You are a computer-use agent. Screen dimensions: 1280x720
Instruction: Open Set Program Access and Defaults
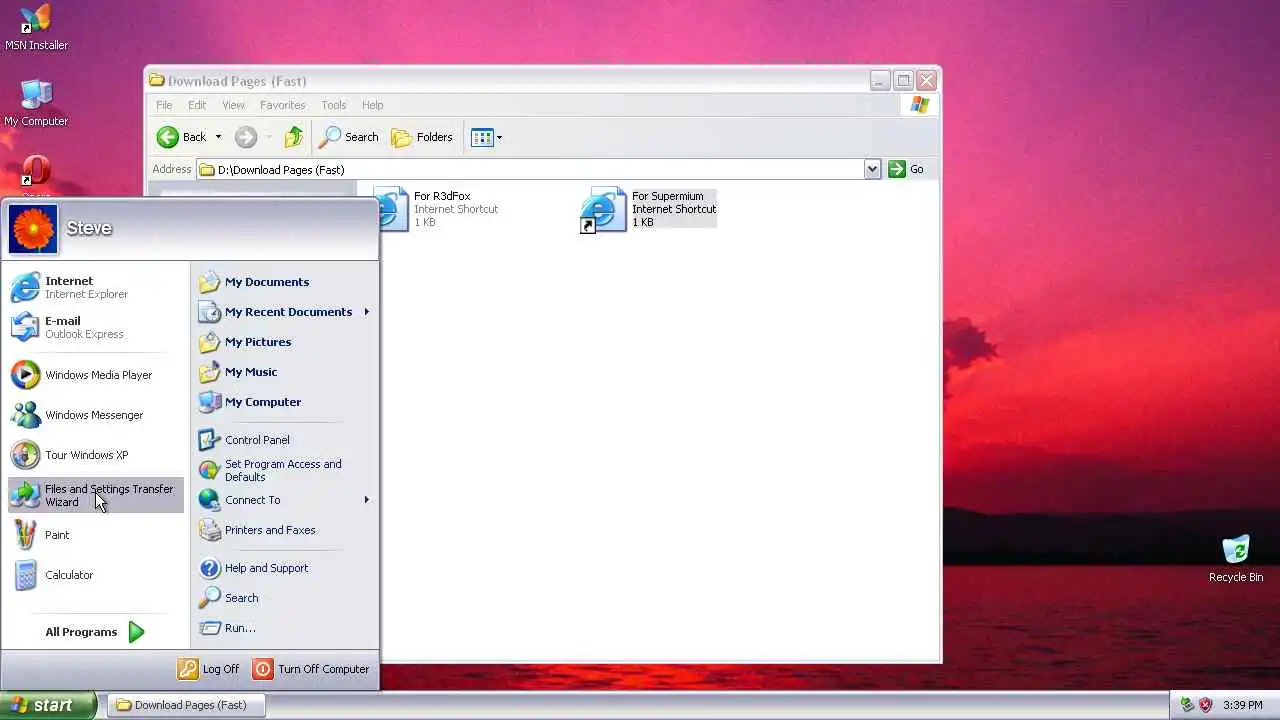284,470
